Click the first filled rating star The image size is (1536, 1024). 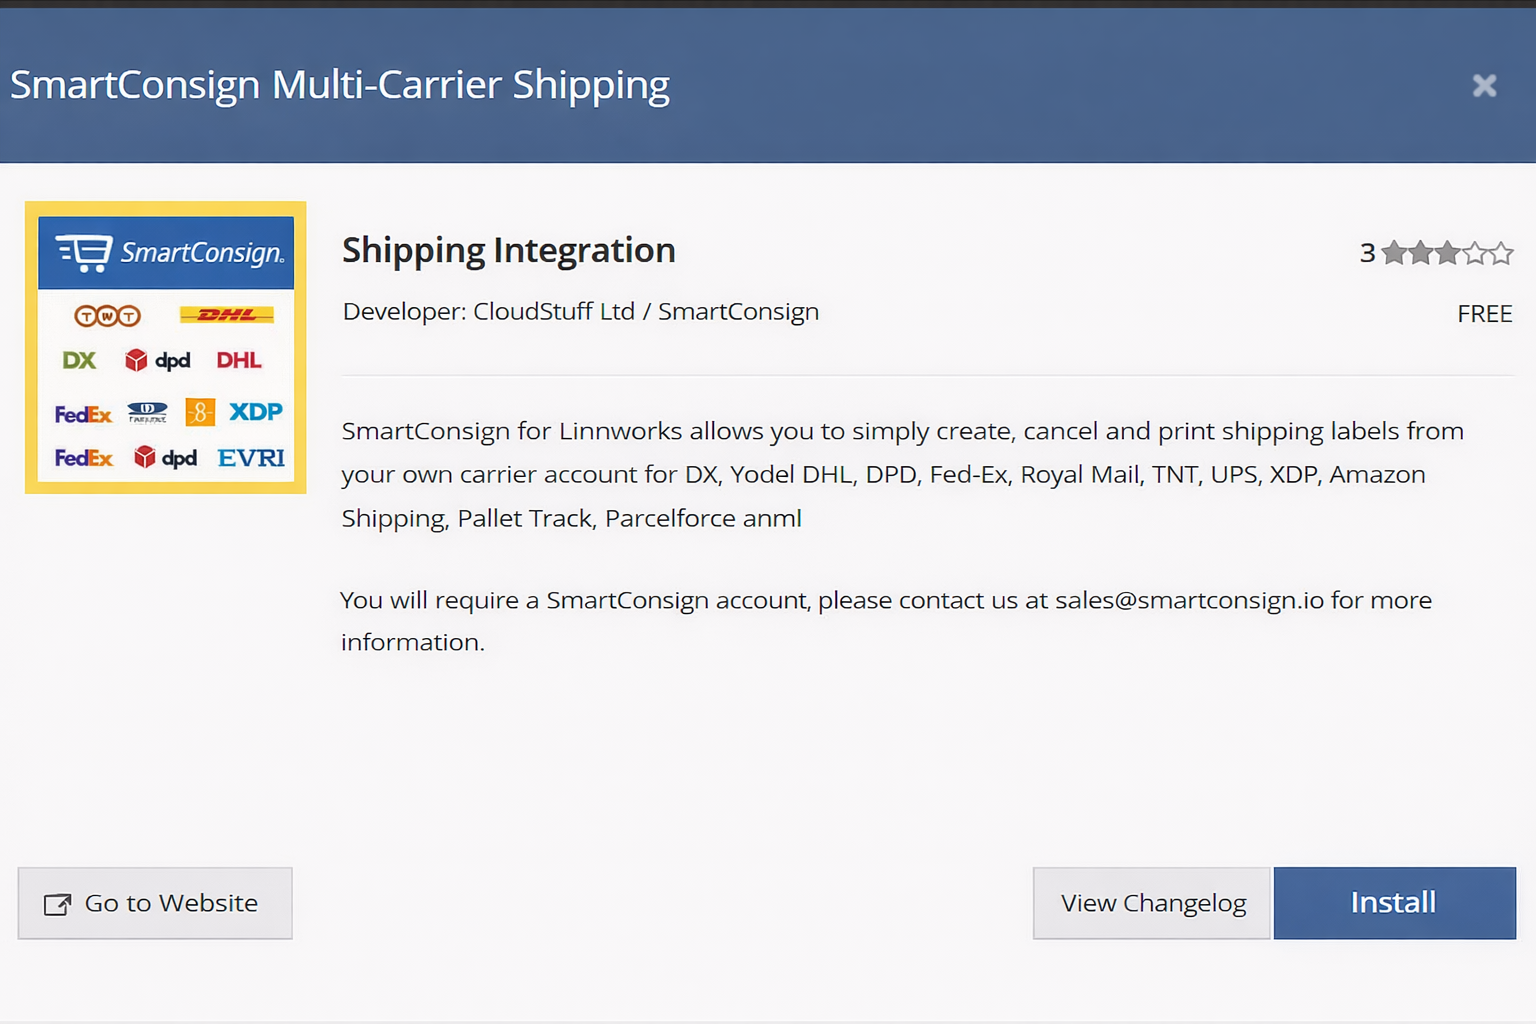[x=1394, y=253]
